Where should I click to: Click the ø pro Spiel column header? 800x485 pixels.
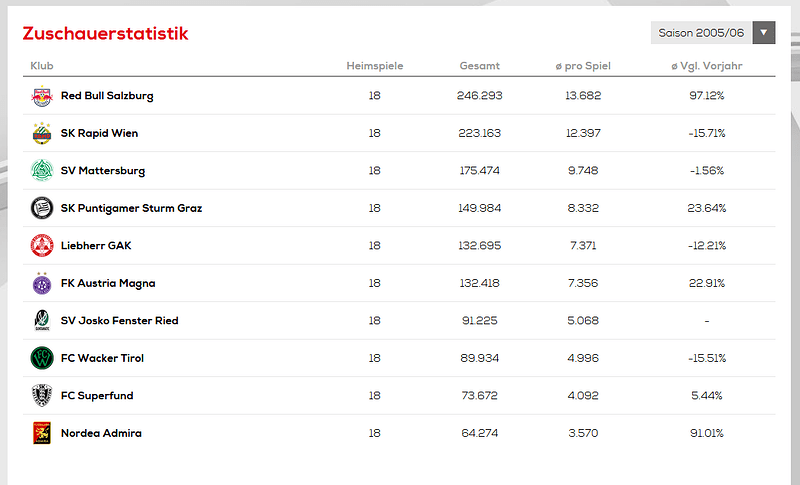(583, 66)
